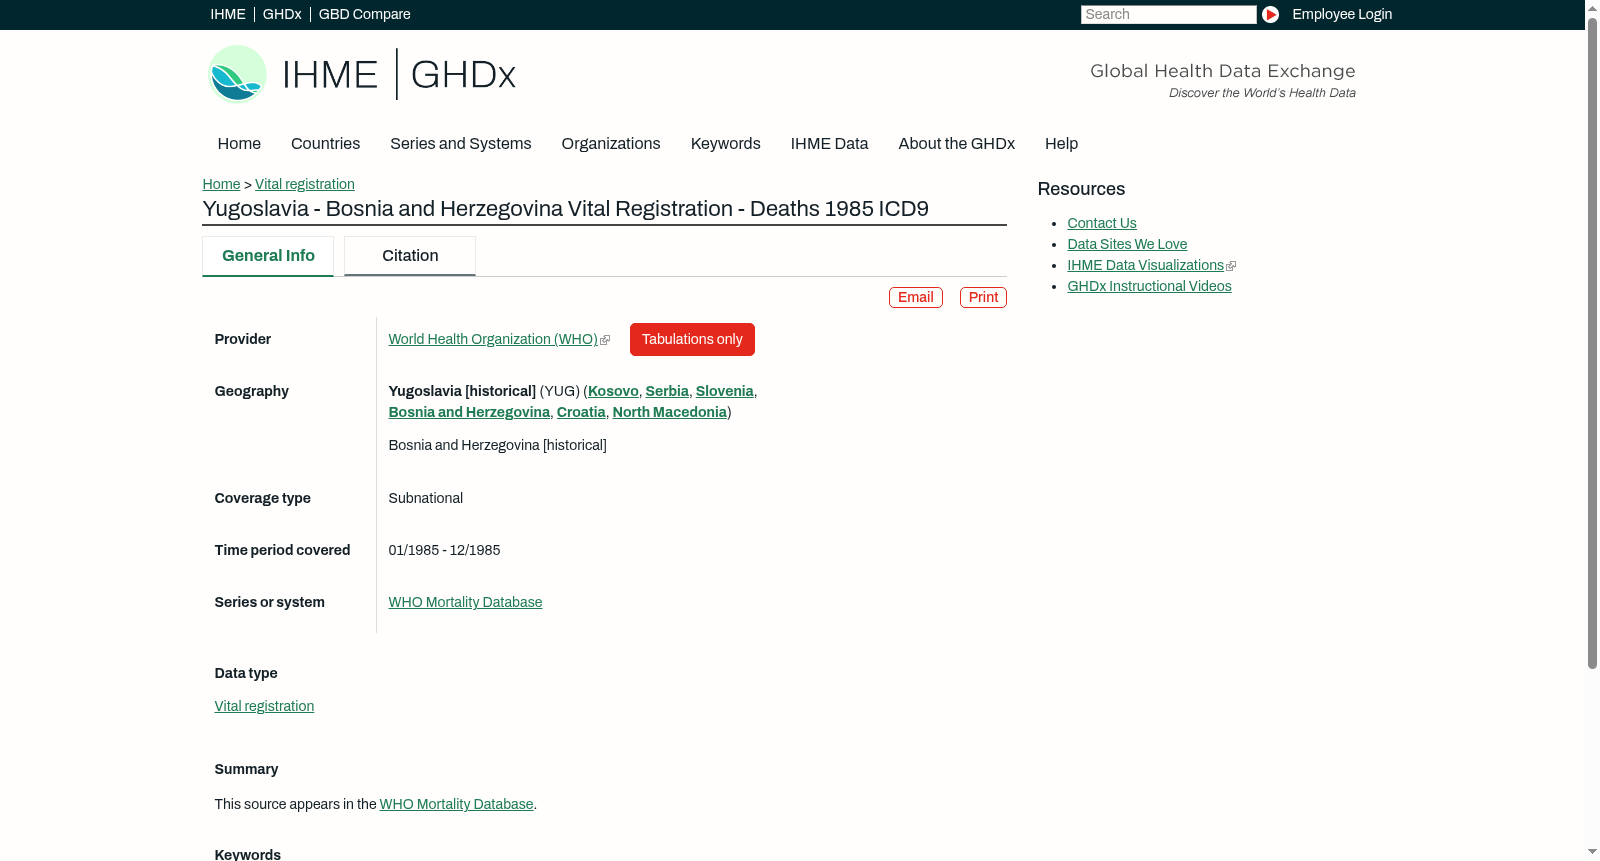The height and width of the screenshot is (861, 1600).
Task: Focus the Search input field
Action: click(1168, 14)
